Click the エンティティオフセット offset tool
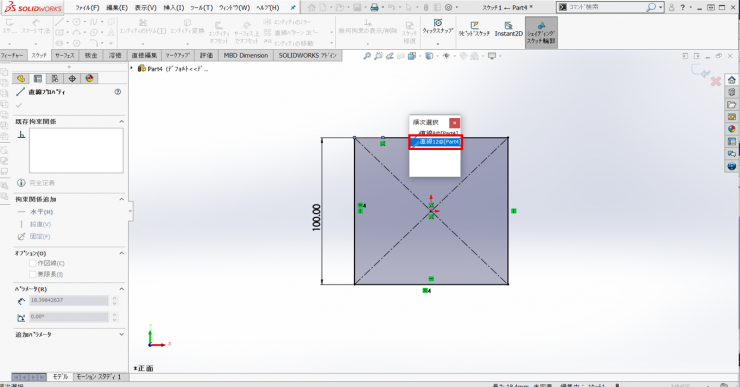The width and height of the screenshot is (740, 387). point(219,33)
